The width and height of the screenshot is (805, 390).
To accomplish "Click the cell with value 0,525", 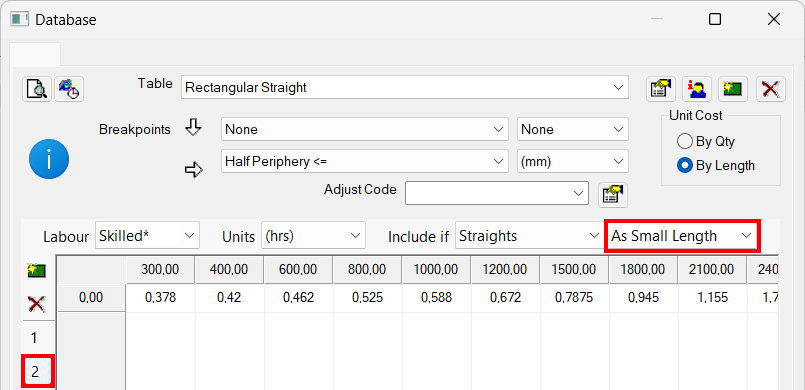I will click(368, 298).
